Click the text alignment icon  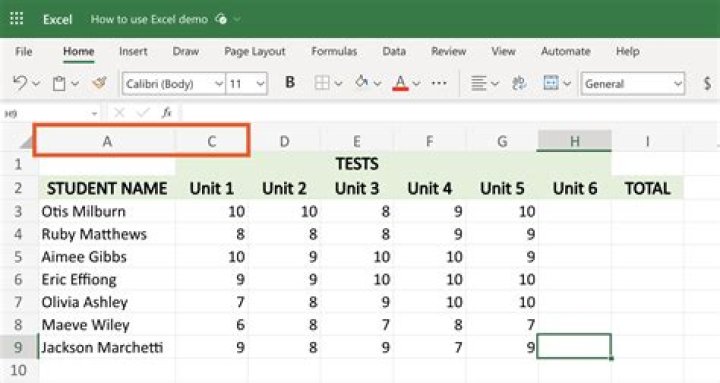[x=478, y=84]
